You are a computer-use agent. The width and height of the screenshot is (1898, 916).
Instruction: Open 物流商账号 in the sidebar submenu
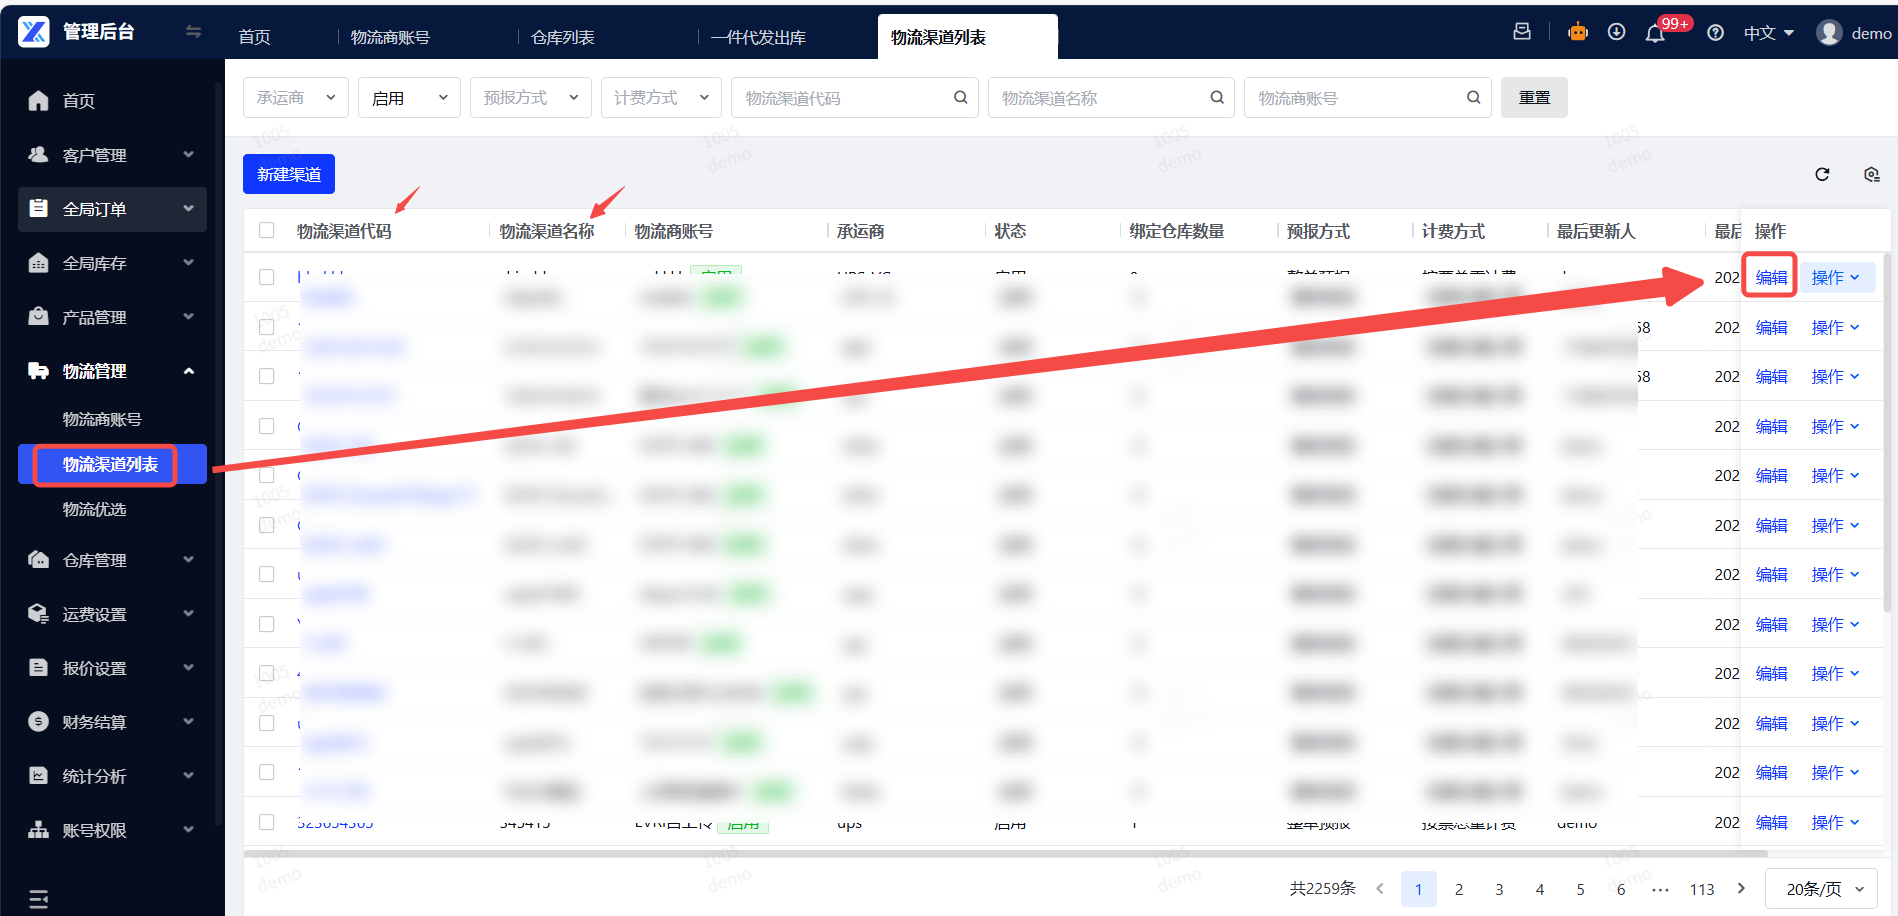(x=102, y=419)
